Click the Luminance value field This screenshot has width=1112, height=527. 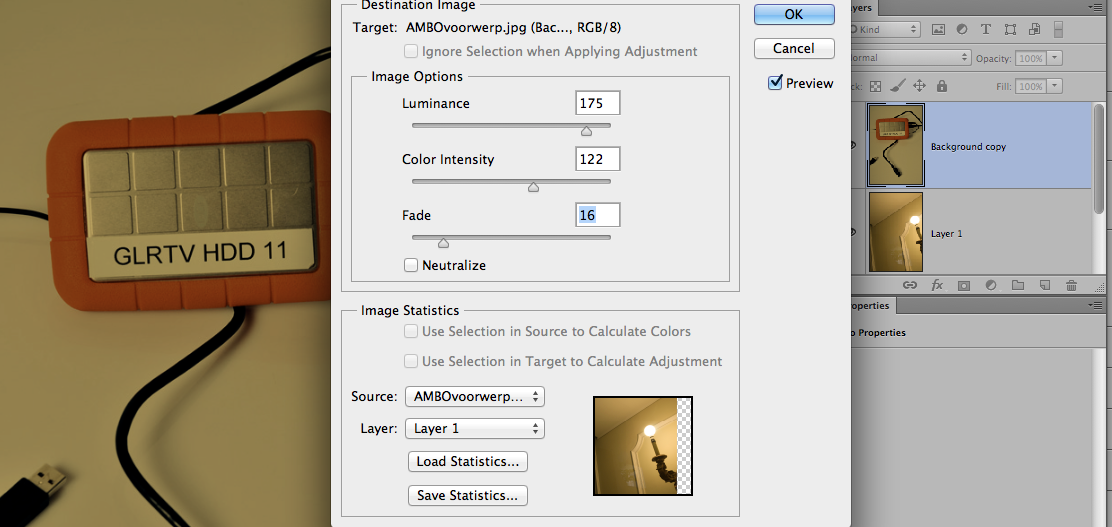(598, 103)
